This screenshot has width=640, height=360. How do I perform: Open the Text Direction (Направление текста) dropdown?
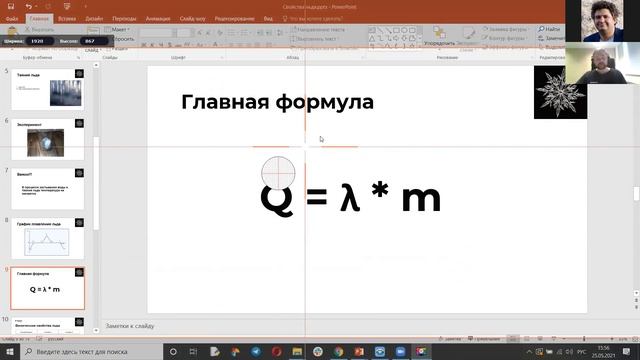pos(318,29)
